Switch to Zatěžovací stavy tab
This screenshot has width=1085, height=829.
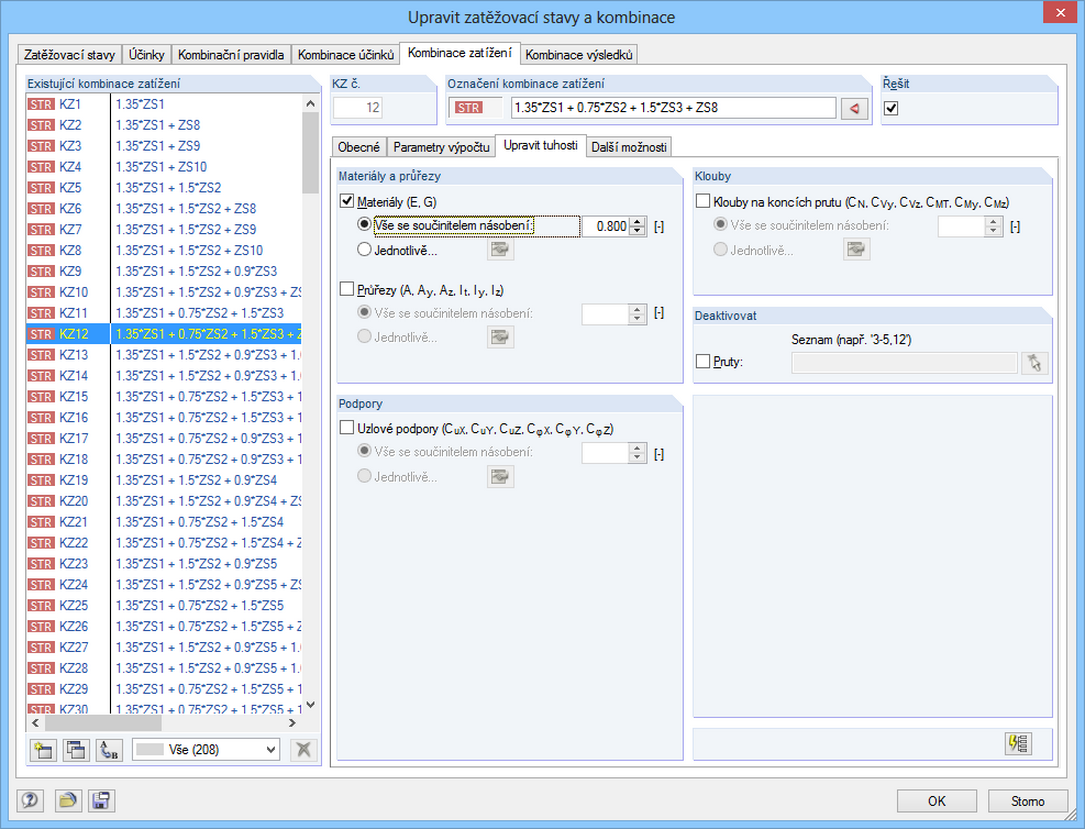tap(69, 55)
